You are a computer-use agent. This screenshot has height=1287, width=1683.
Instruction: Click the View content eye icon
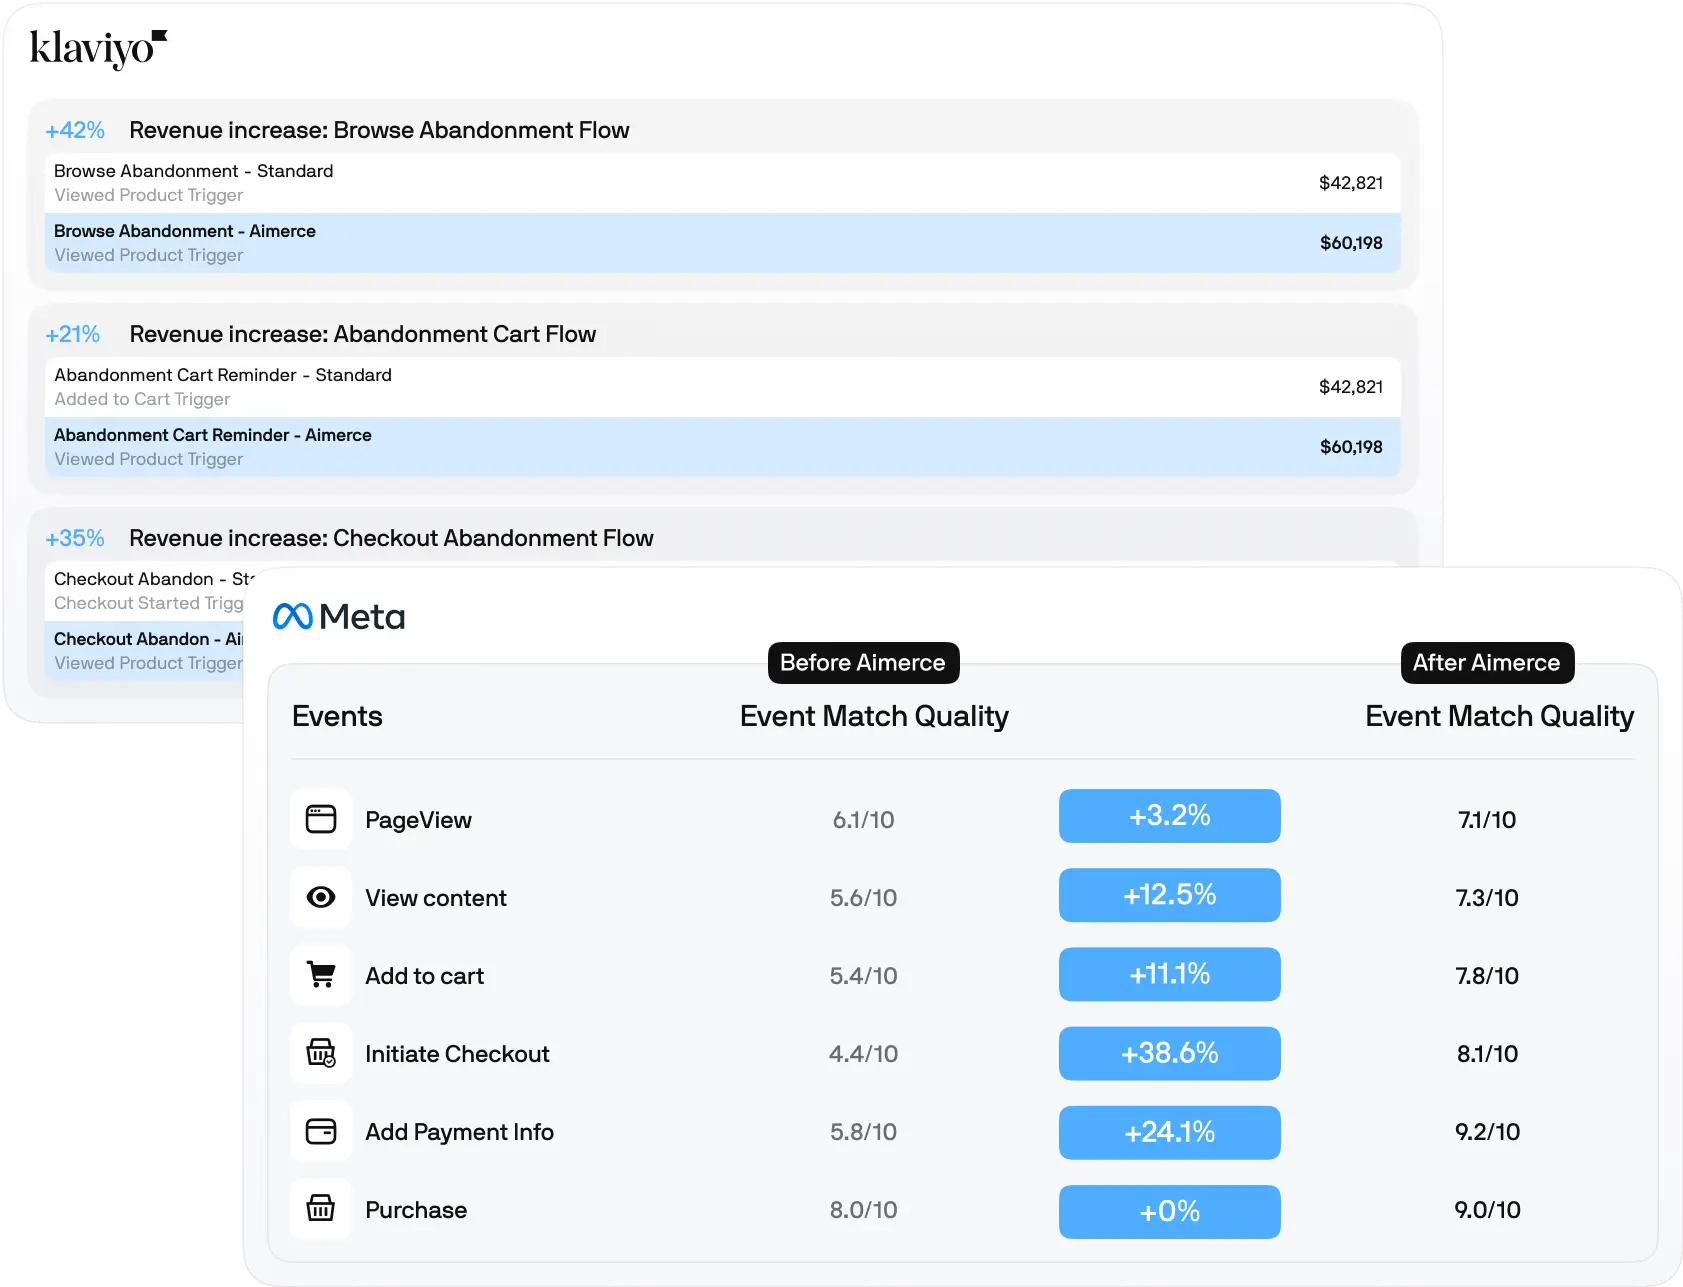(321, 897)
